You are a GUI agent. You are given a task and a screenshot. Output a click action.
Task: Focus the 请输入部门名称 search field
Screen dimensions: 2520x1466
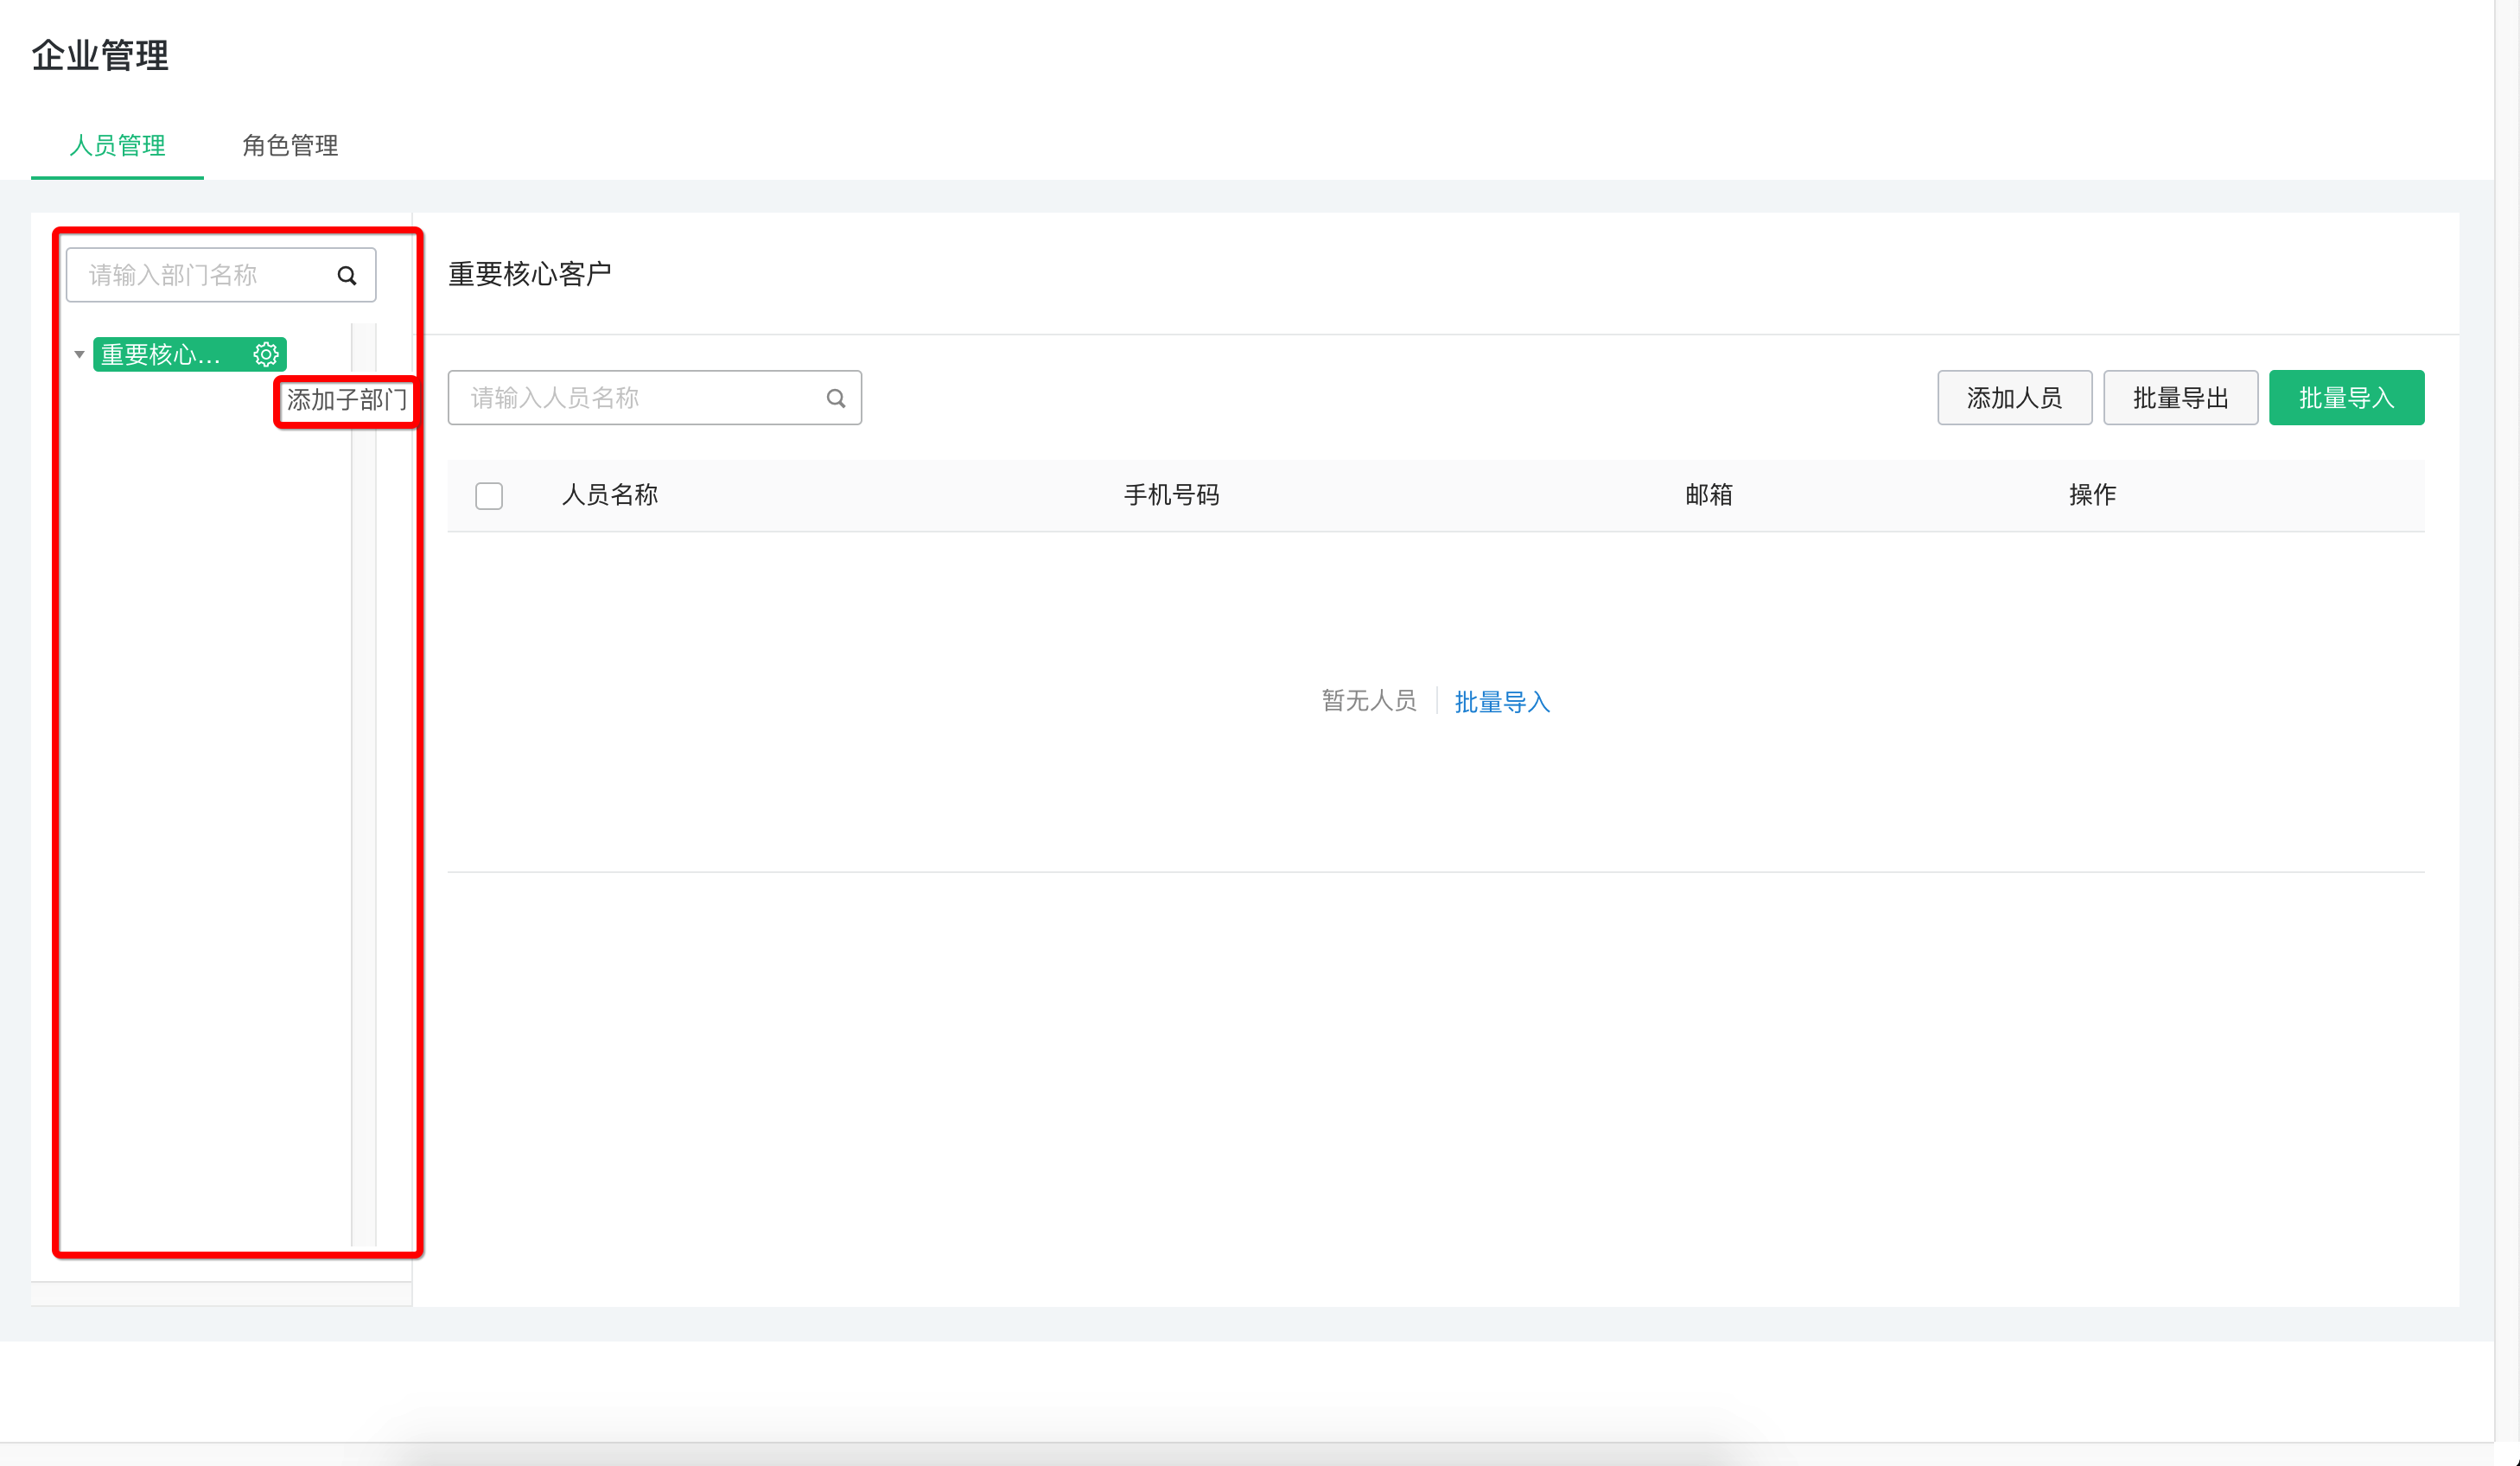221,275
